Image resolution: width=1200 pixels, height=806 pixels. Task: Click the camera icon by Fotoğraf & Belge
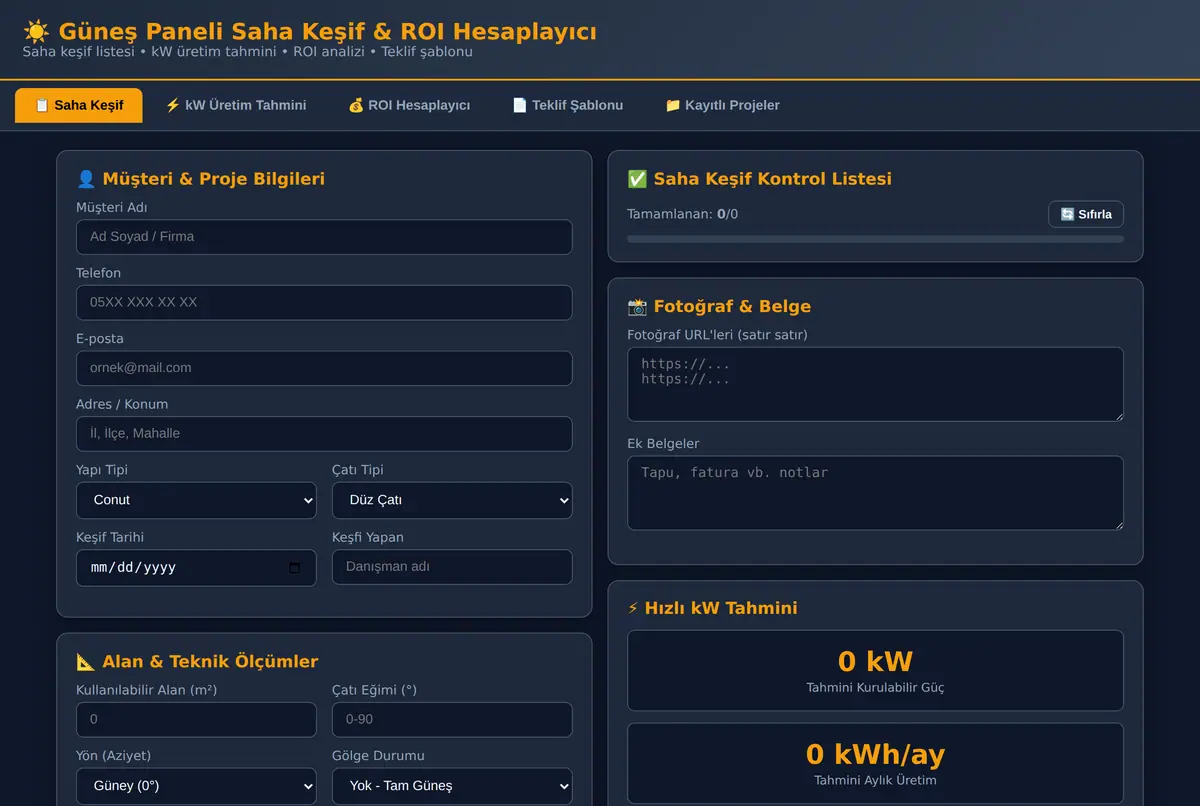pos(637,307)
